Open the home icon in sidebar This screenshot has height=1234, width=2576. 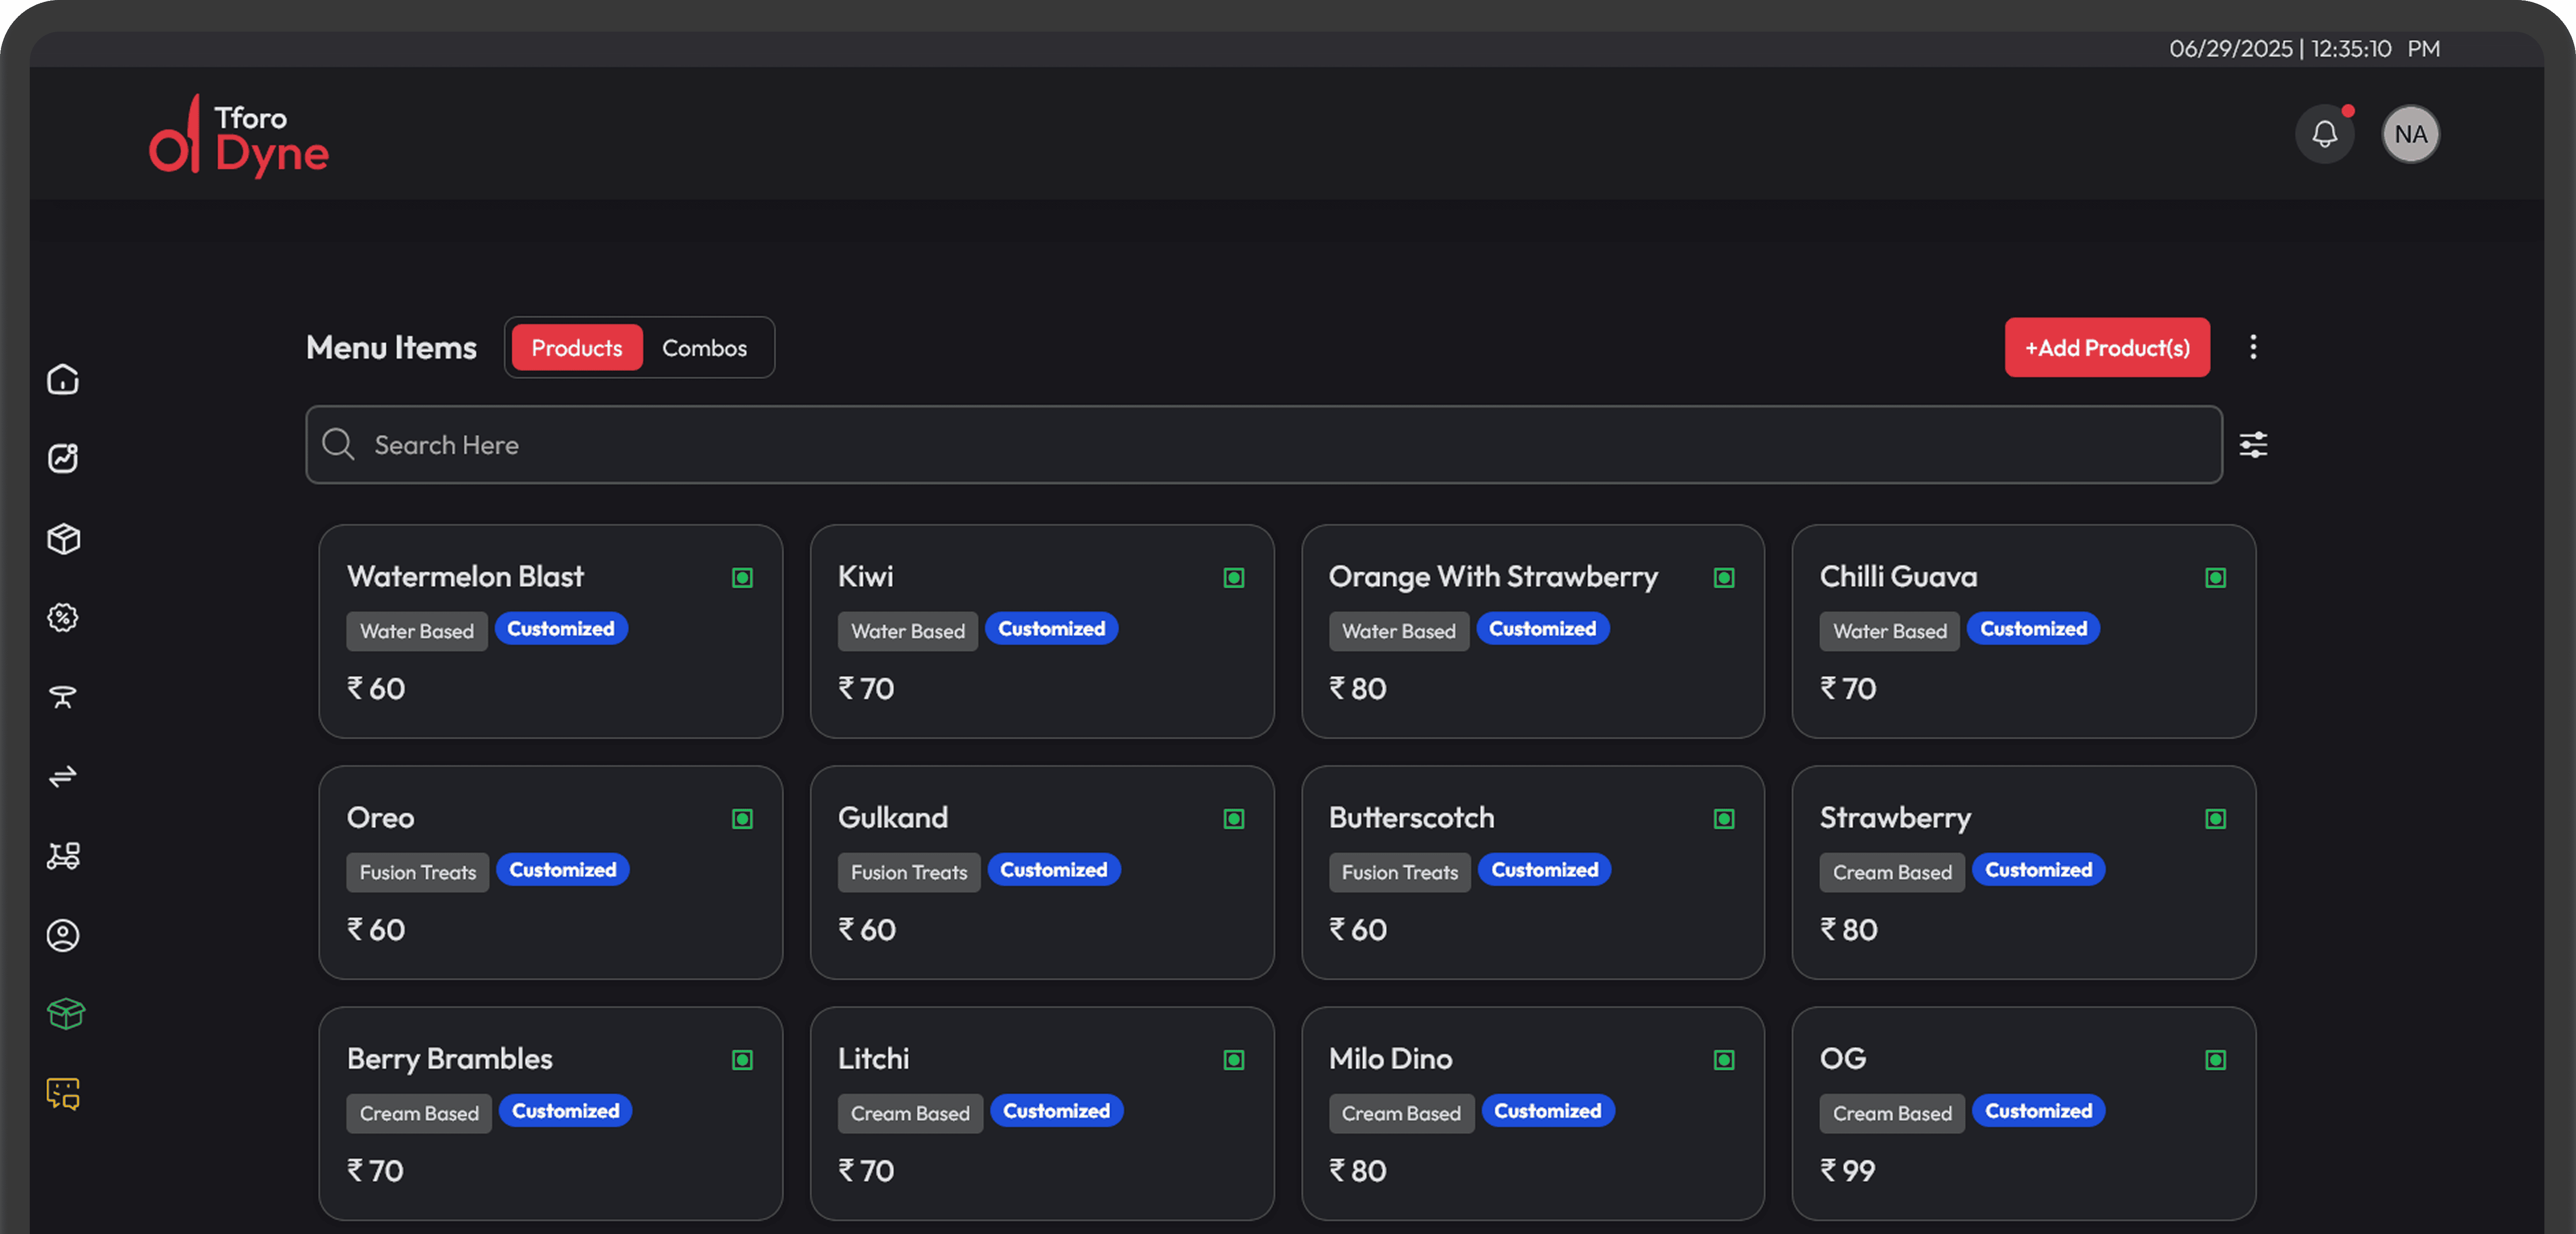[63, 379]
